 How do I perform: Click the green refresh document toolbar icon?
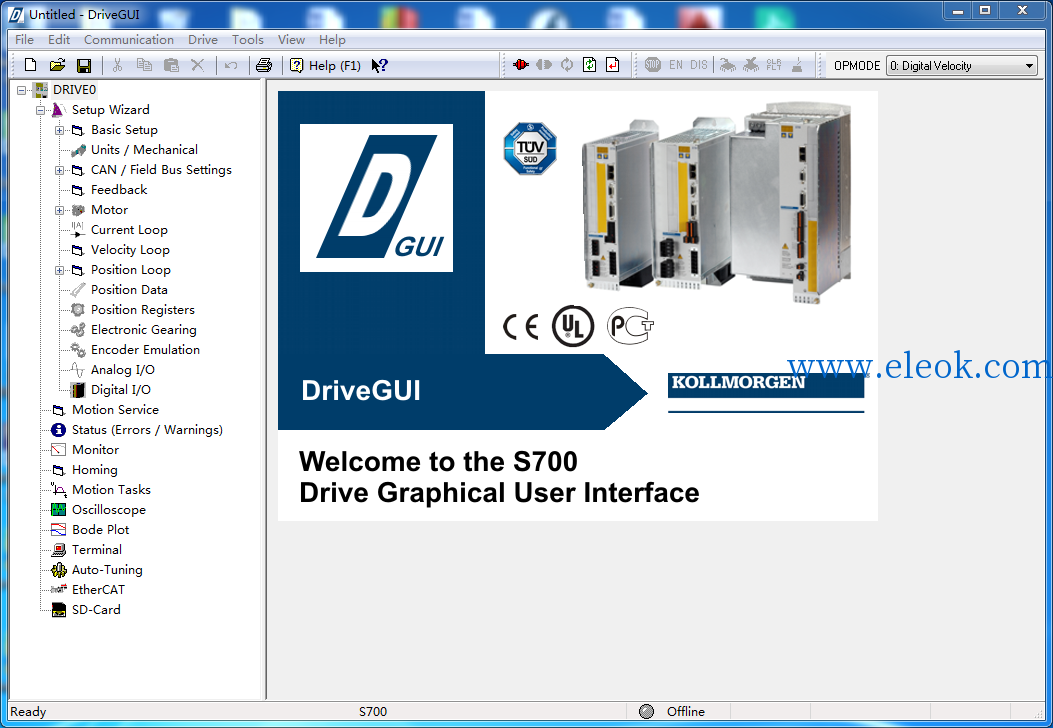point(589,64)
